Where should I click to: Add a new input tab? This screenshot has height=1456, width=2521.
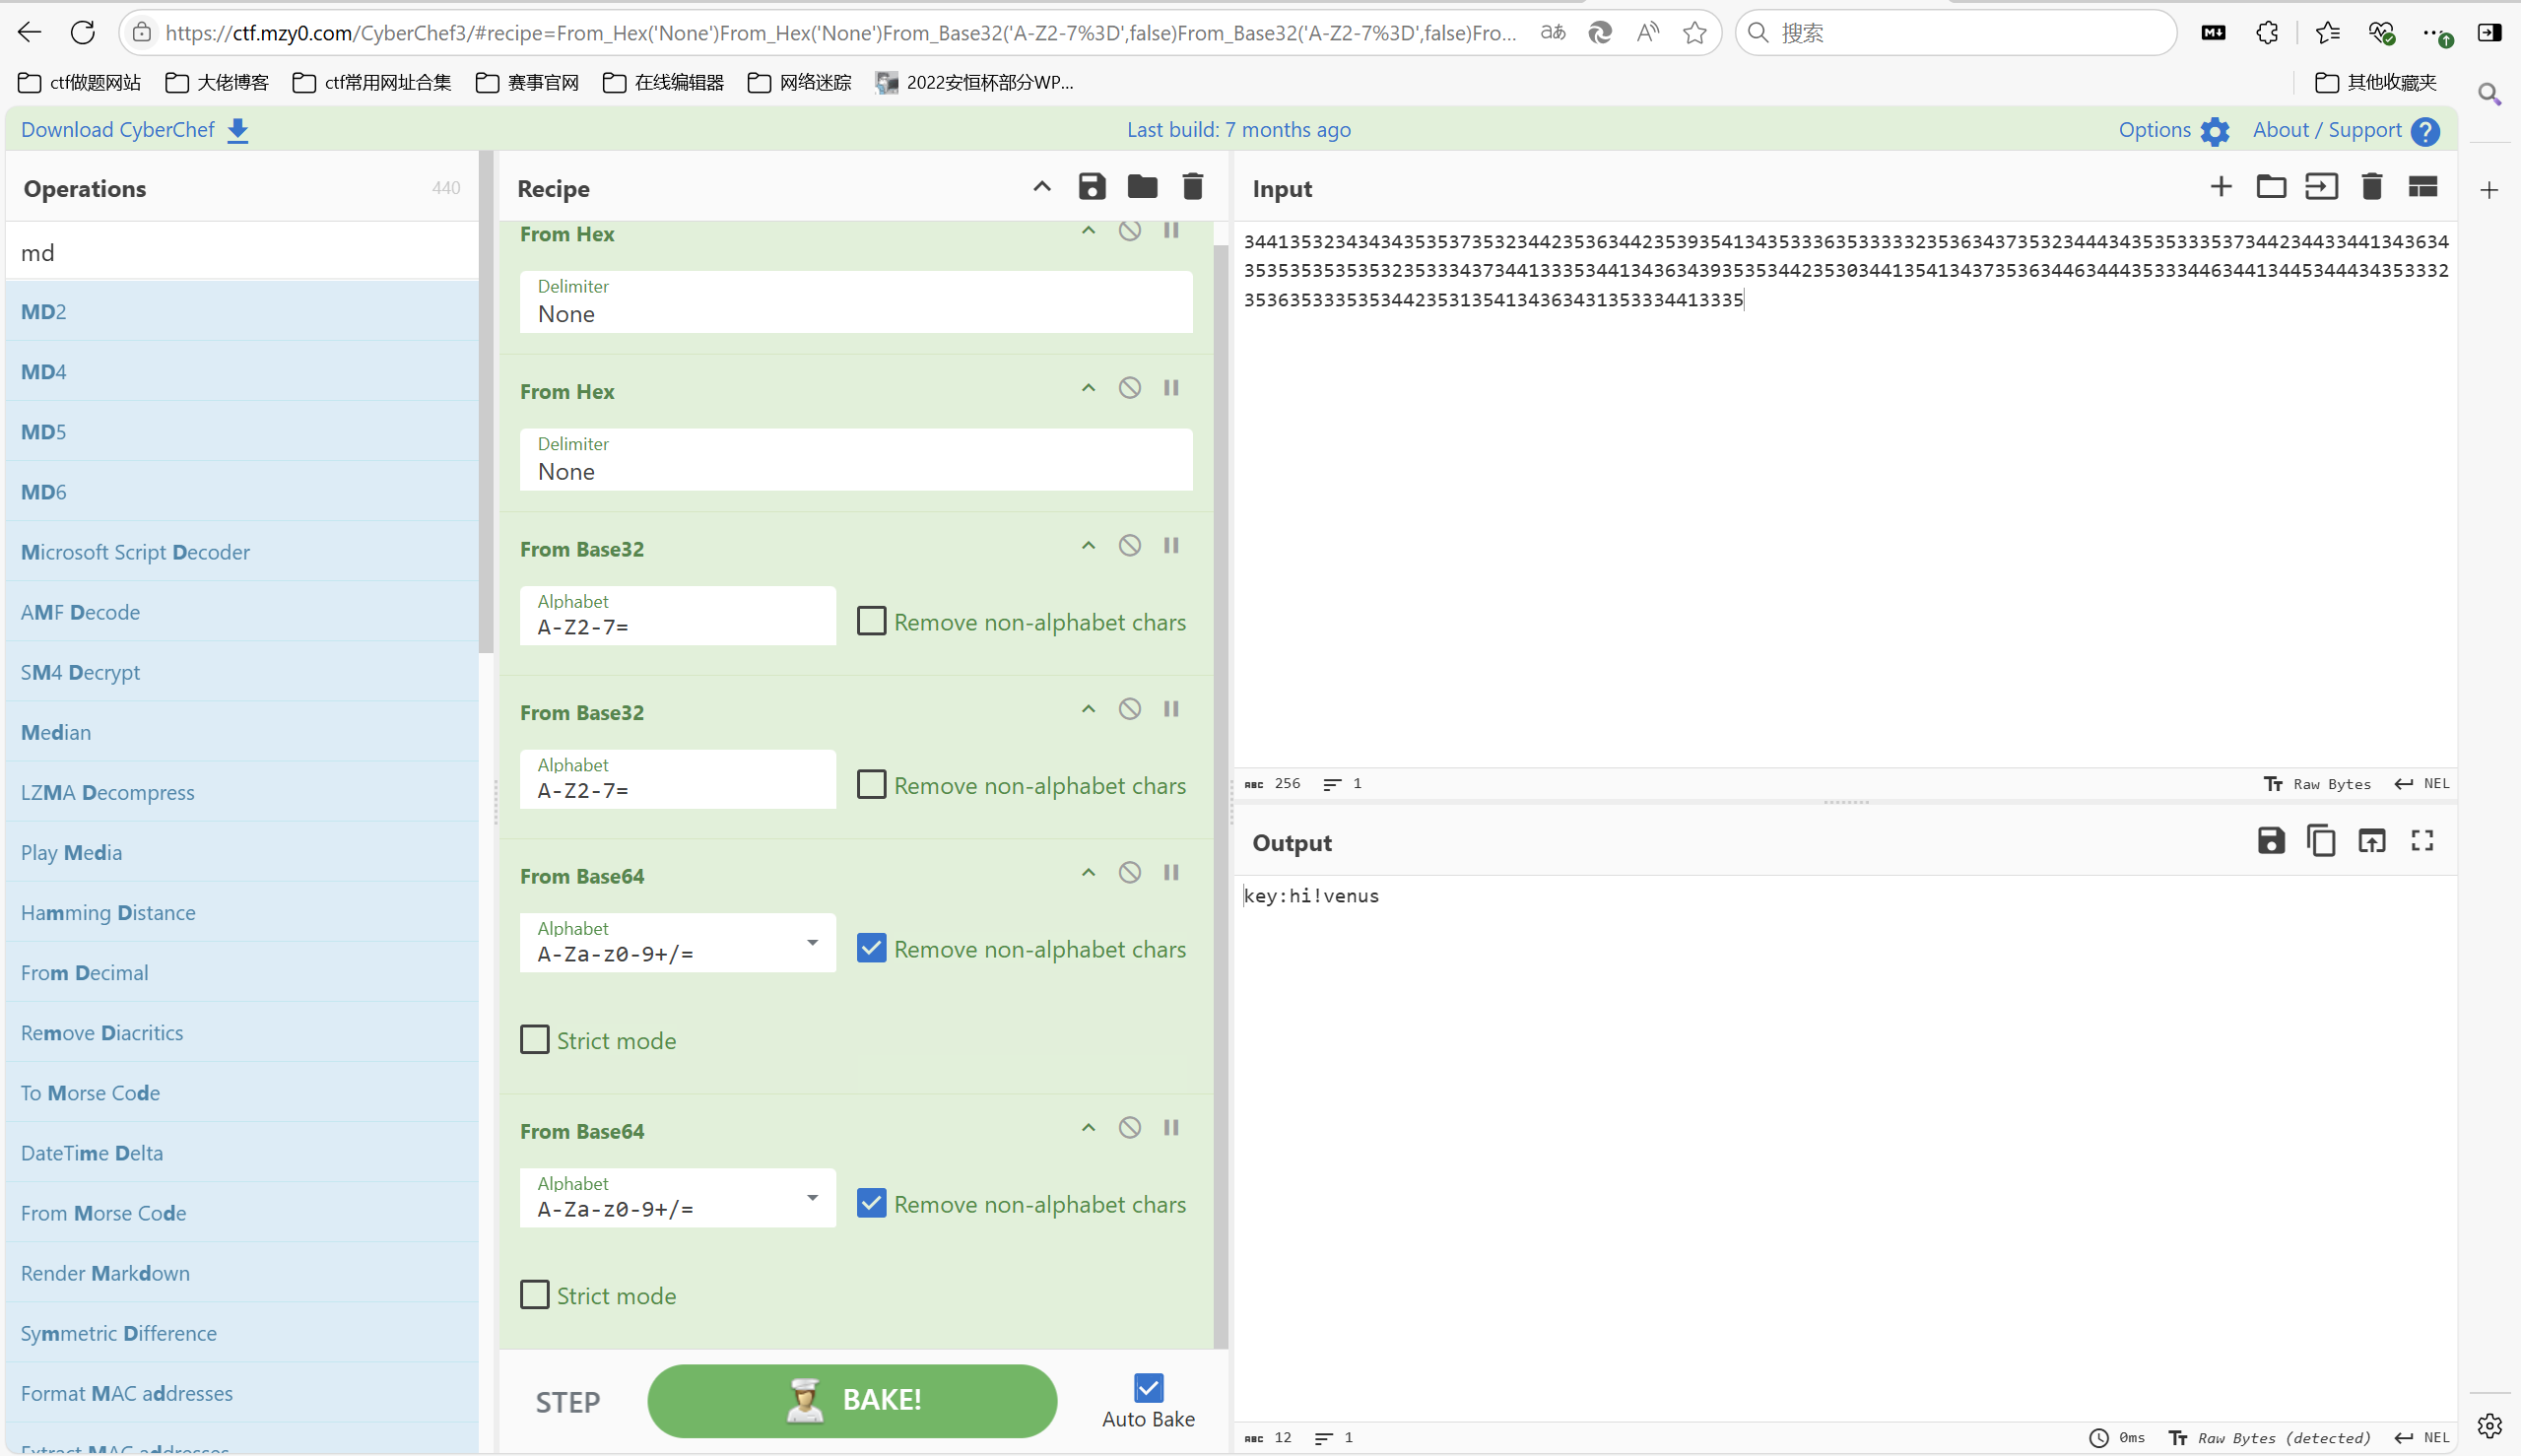click(x=2220, y=187)
